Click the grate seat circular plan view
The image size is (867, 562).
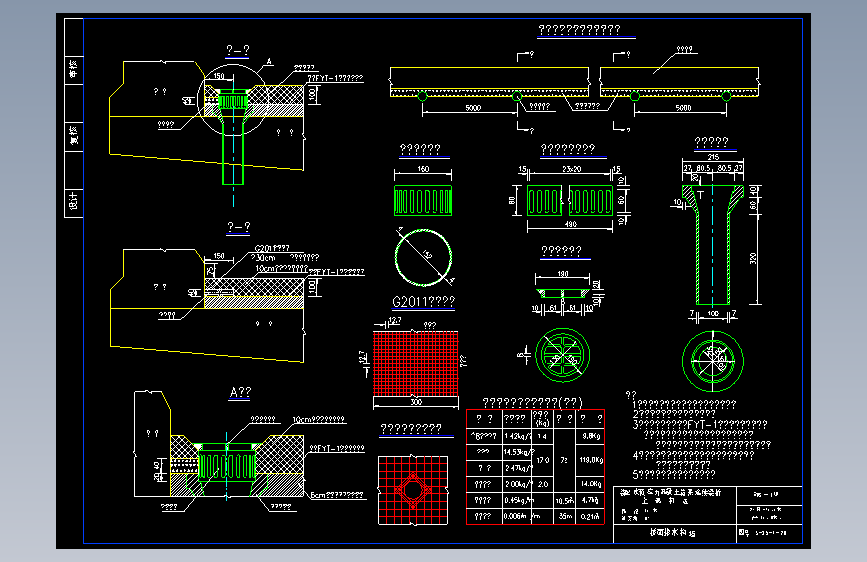pos(563,355)
